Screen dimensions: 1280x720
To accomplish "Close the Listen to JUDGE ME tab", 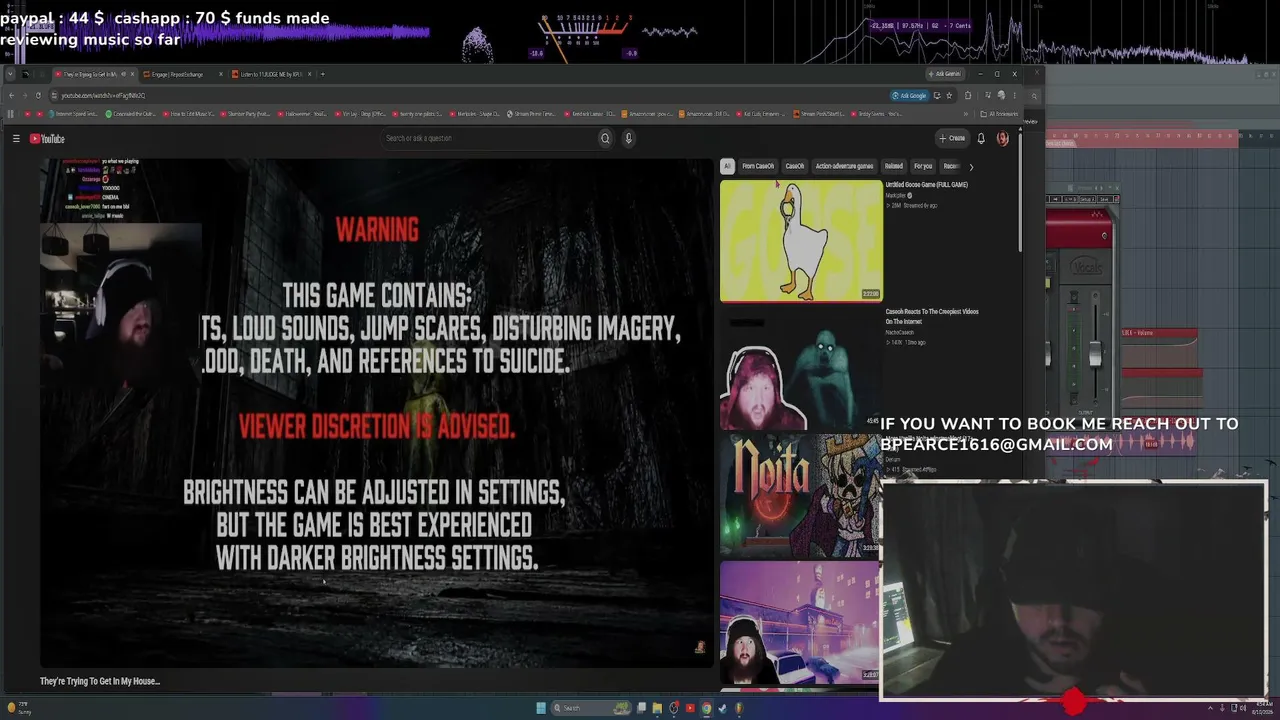I will click(x=310, y=74).
